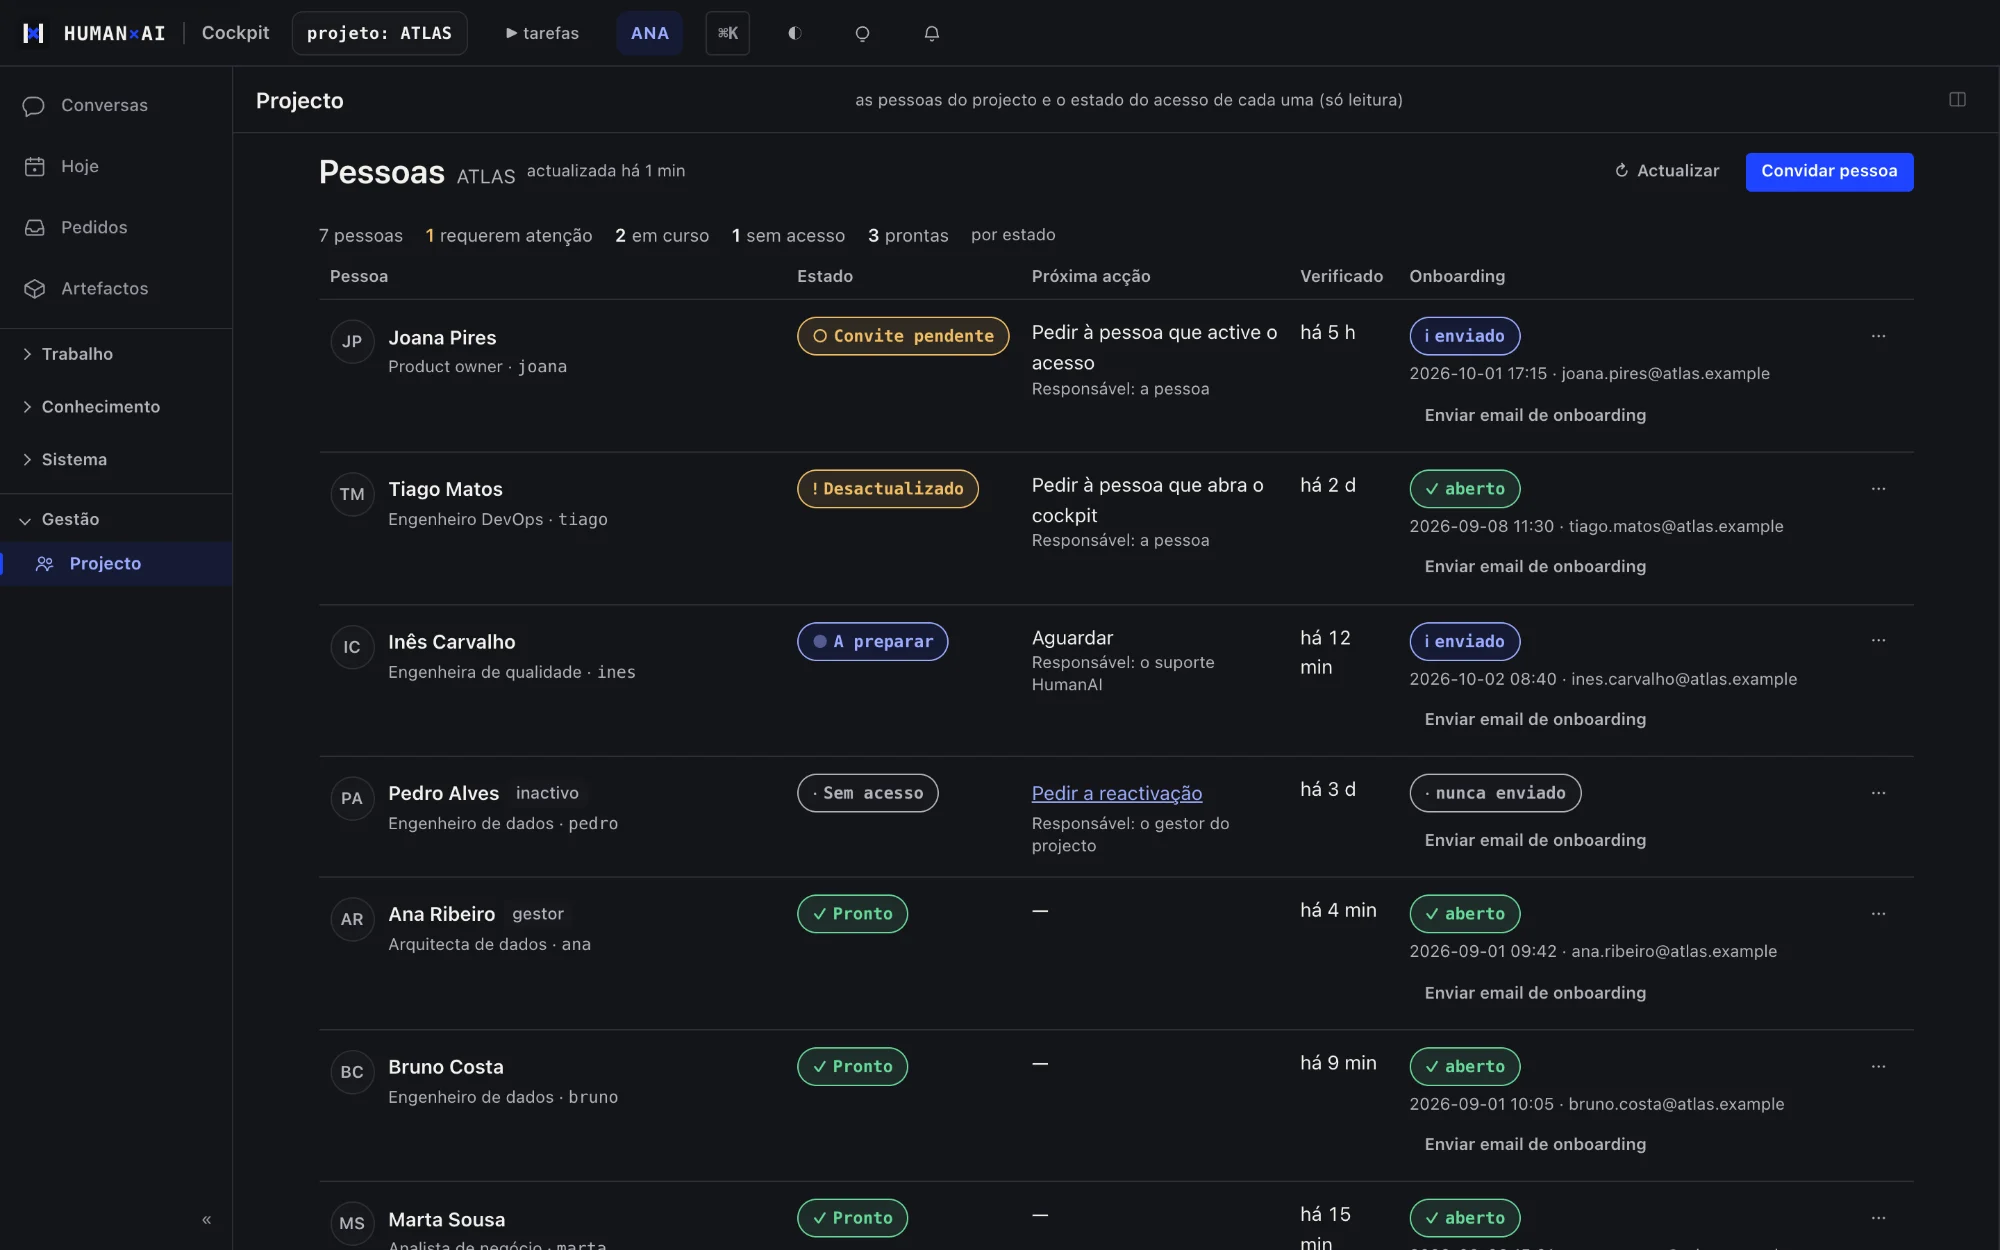Viewport: 2000px width, 1250px height.
Task: Open the Artefactos box icon
Action: coord(35,288)
